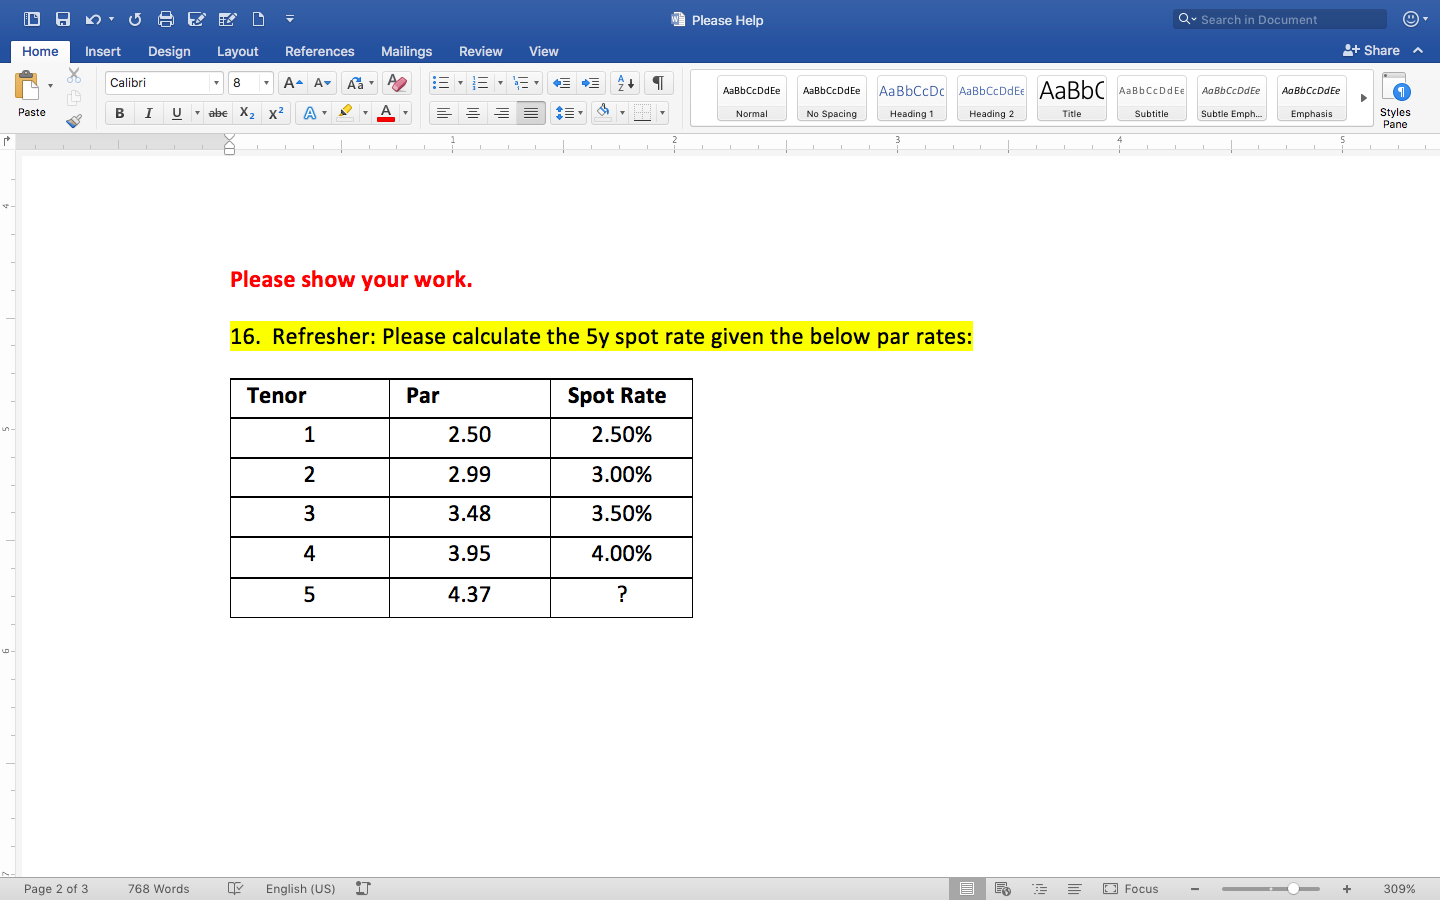Toggle Bold formatting

point(120,113)
